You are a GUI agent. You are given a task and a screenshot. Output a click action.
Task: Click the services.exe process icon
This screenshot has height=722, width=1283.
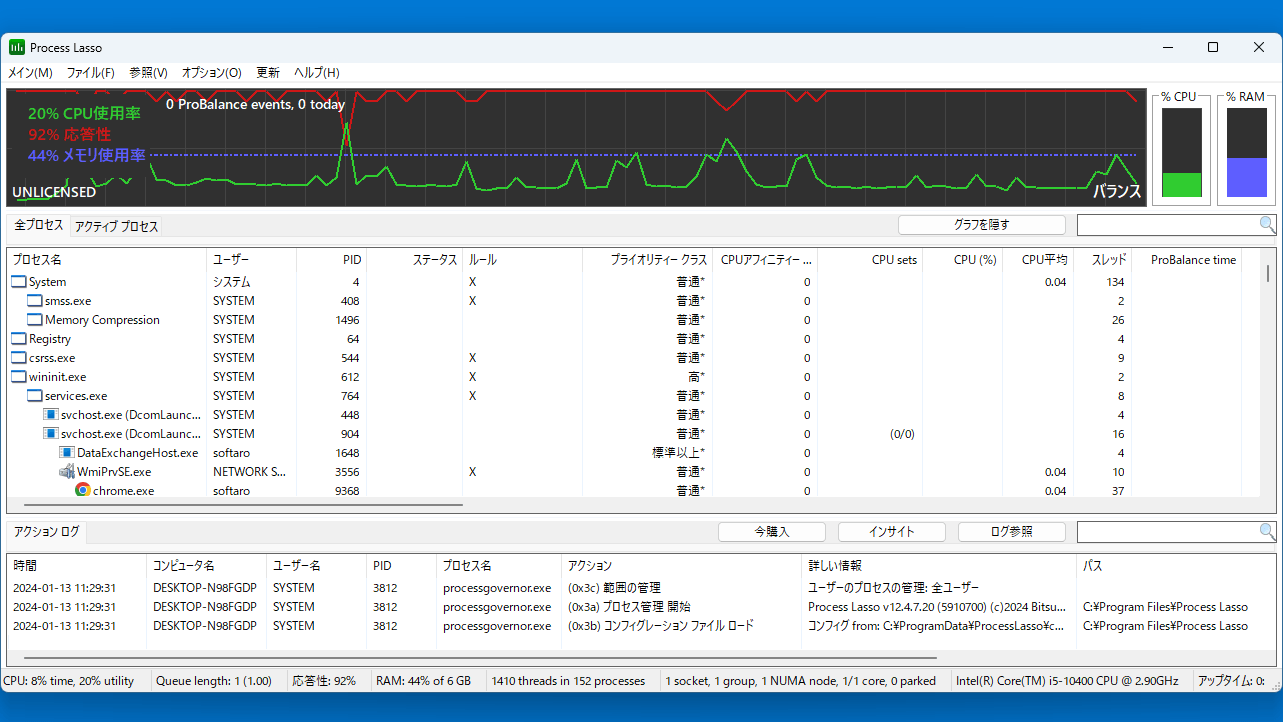(35, 396)
